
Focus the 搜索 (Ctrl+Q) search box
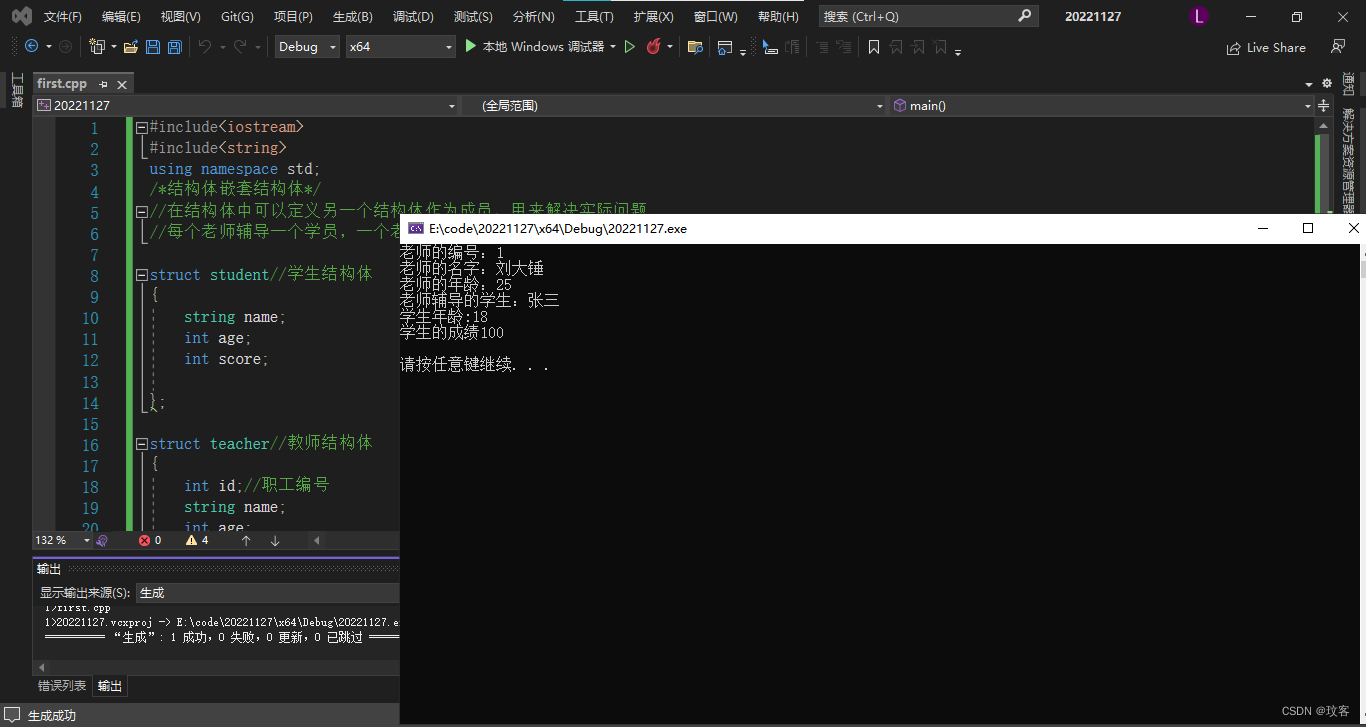pyautogui.click(x=928, y=16)
